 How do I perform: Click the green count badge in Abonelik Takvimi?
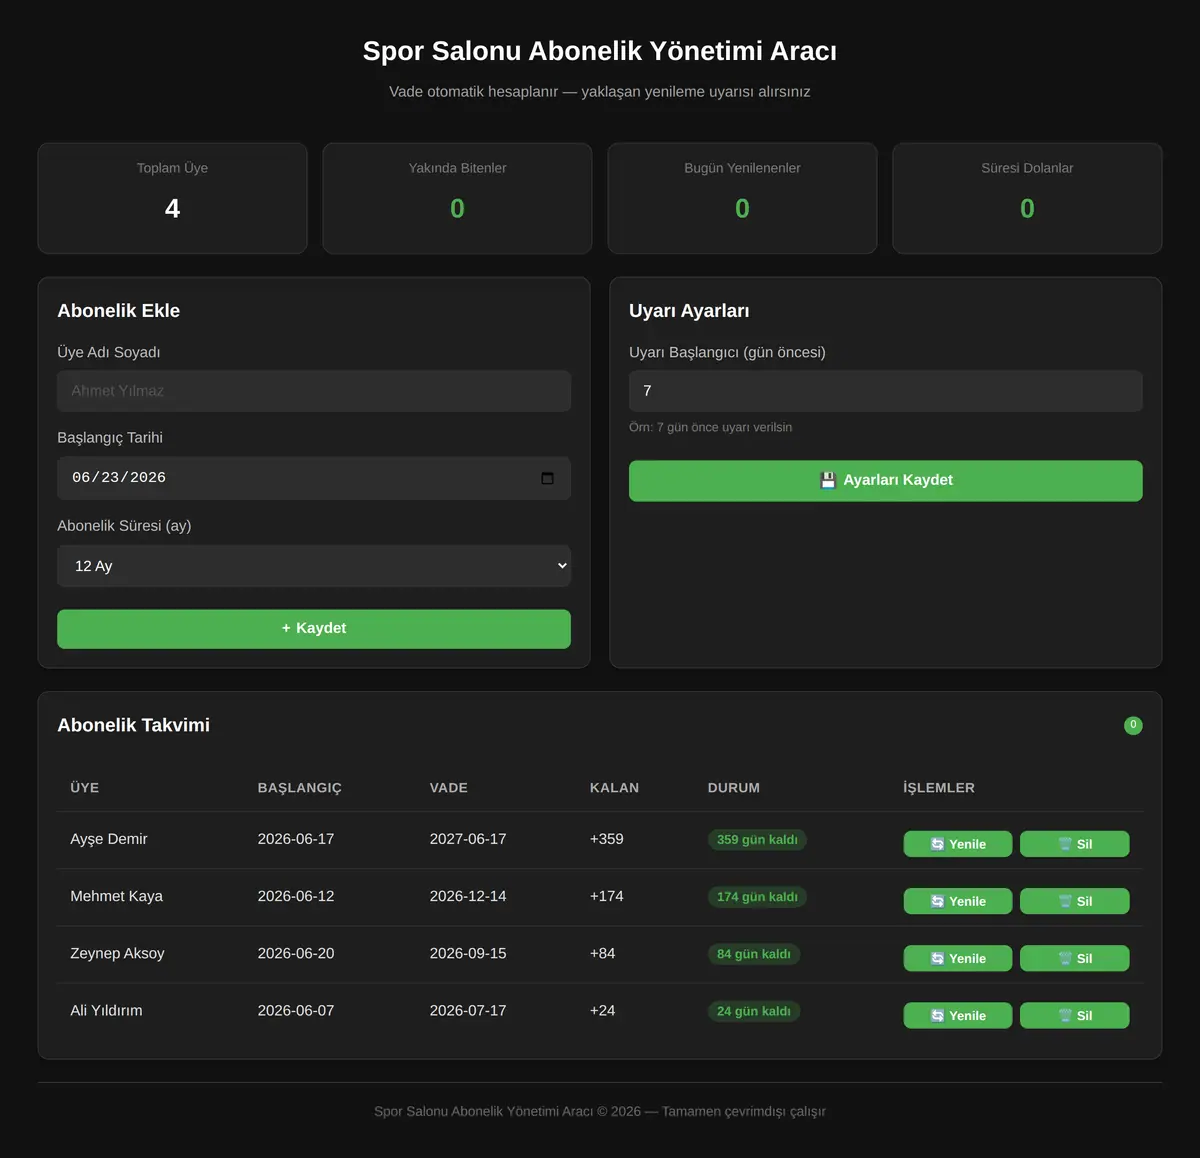tap(1133, 725)
